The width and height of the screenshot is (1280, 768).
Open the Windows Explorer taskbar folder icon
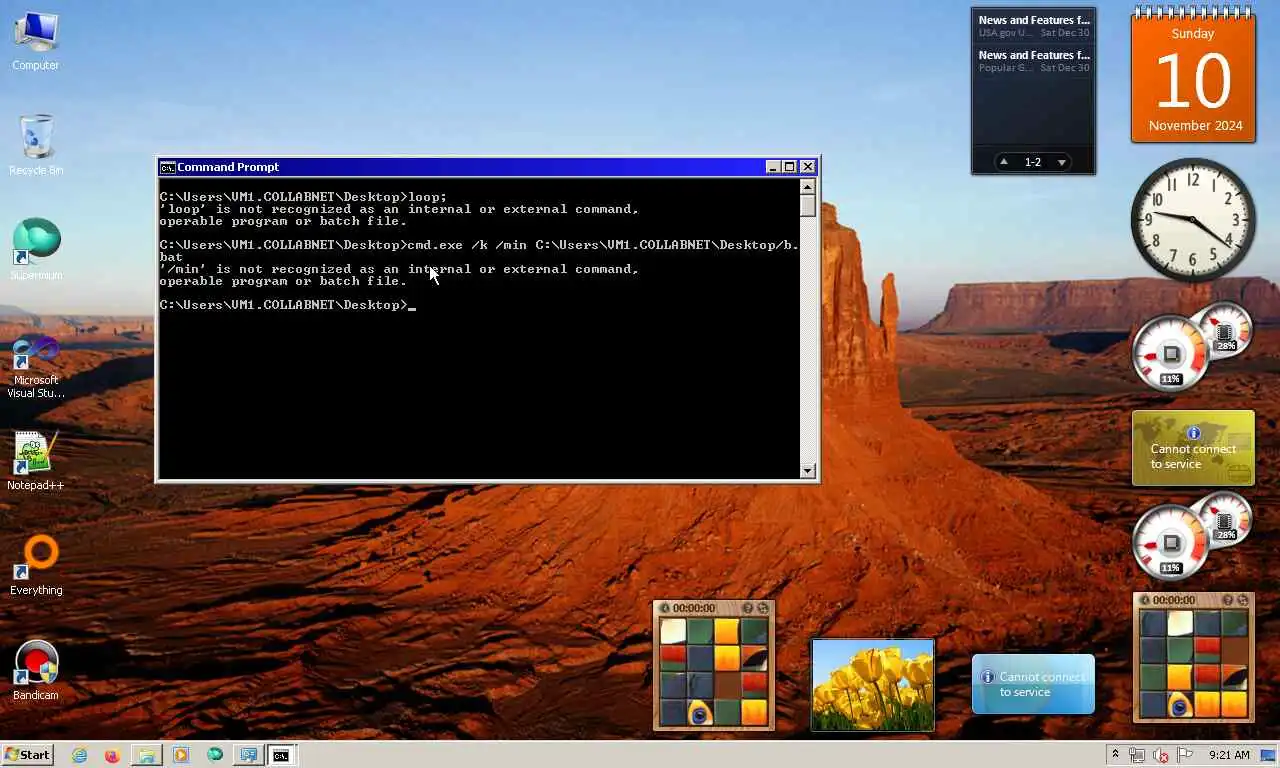146,755
